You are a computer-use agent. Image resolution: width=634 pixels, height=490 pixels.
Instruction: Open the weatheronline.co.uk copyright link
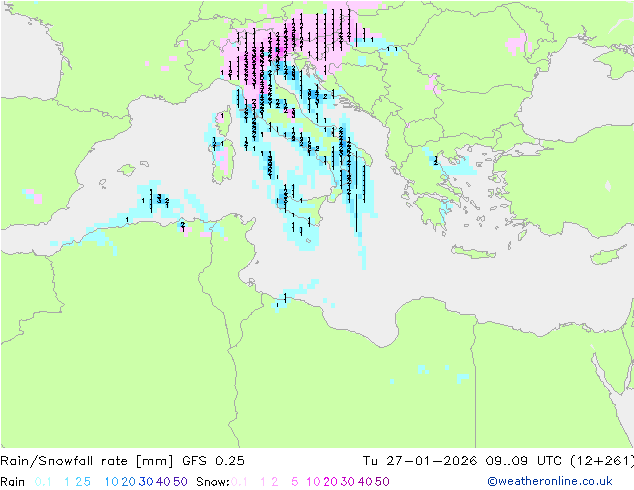point(550,481)
